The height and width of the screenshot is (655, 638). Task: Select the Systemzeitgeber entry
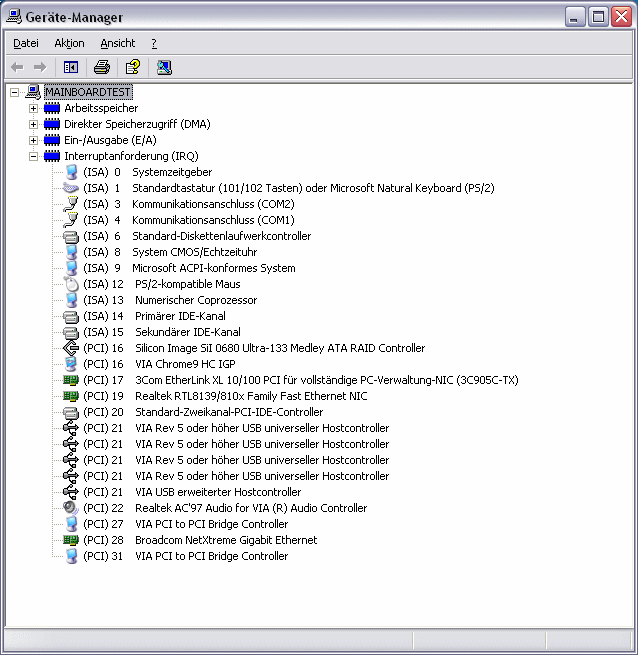pyautogui.click(x=172, y=172)
